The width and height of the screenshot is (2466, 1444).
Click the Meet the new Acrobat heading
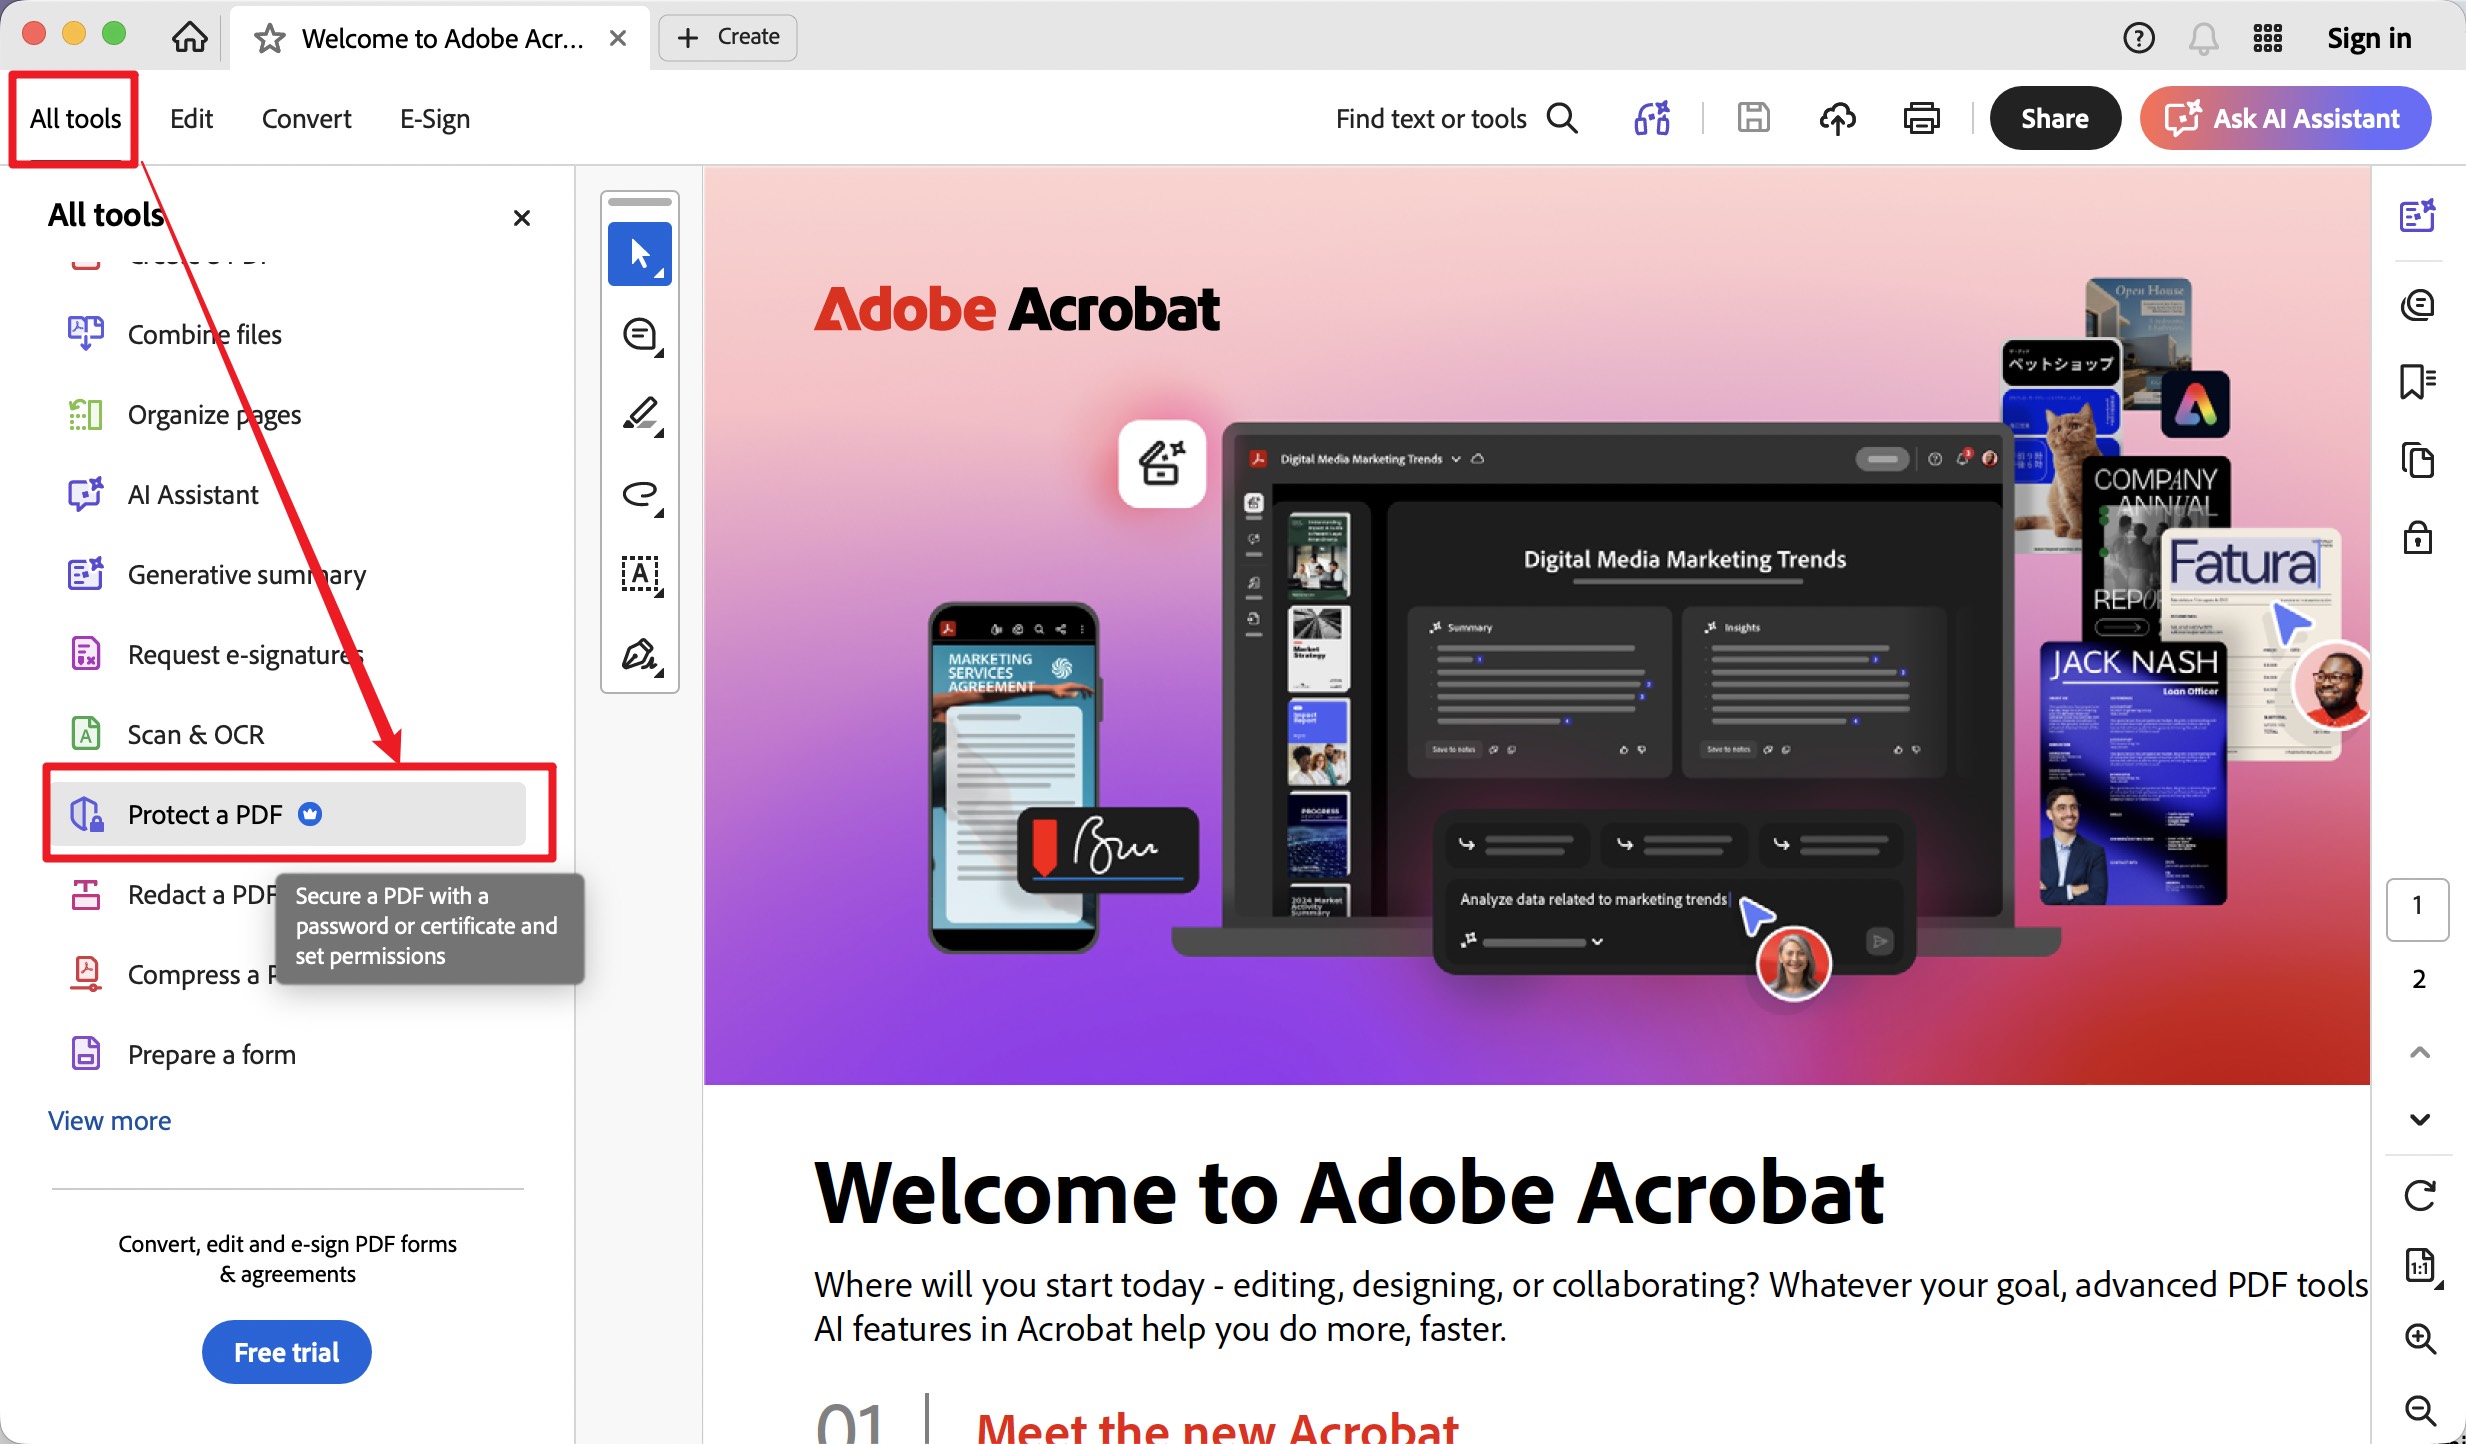pyautogui.click(x=1217, y=1428)
